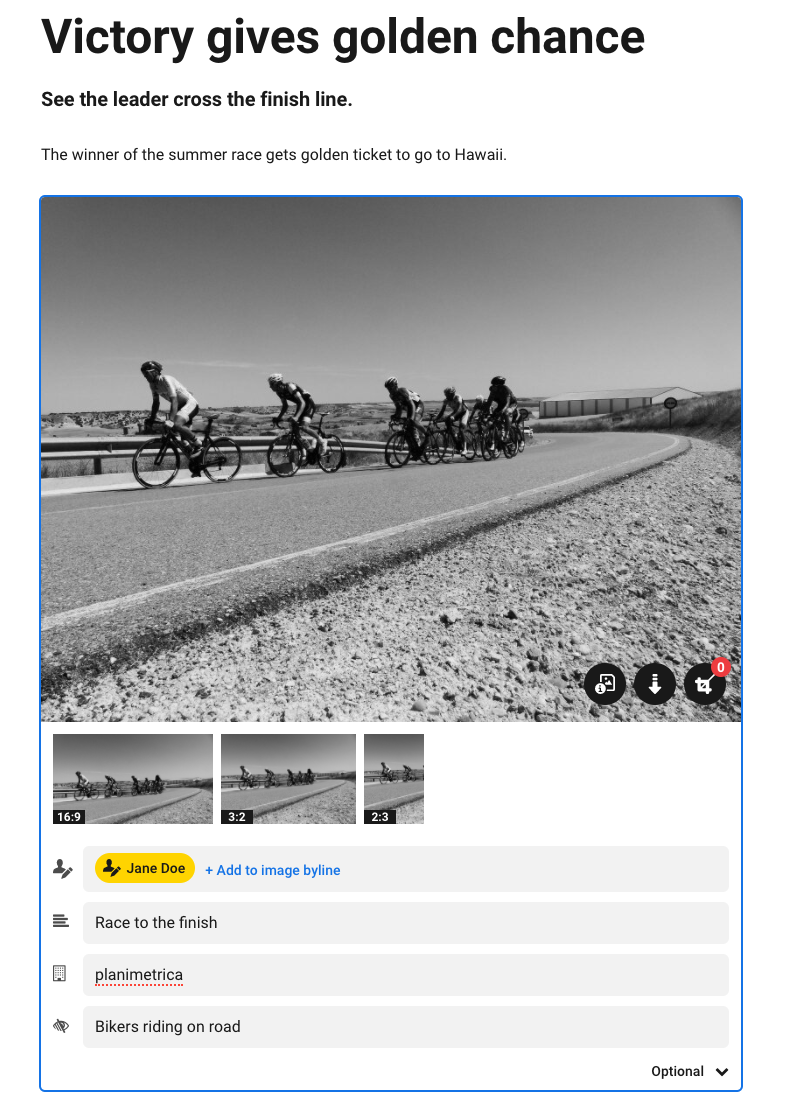Click + Add to image byline link
Image resolution: width=790 pixels, height=1114 pixels.
coord(273,870)
